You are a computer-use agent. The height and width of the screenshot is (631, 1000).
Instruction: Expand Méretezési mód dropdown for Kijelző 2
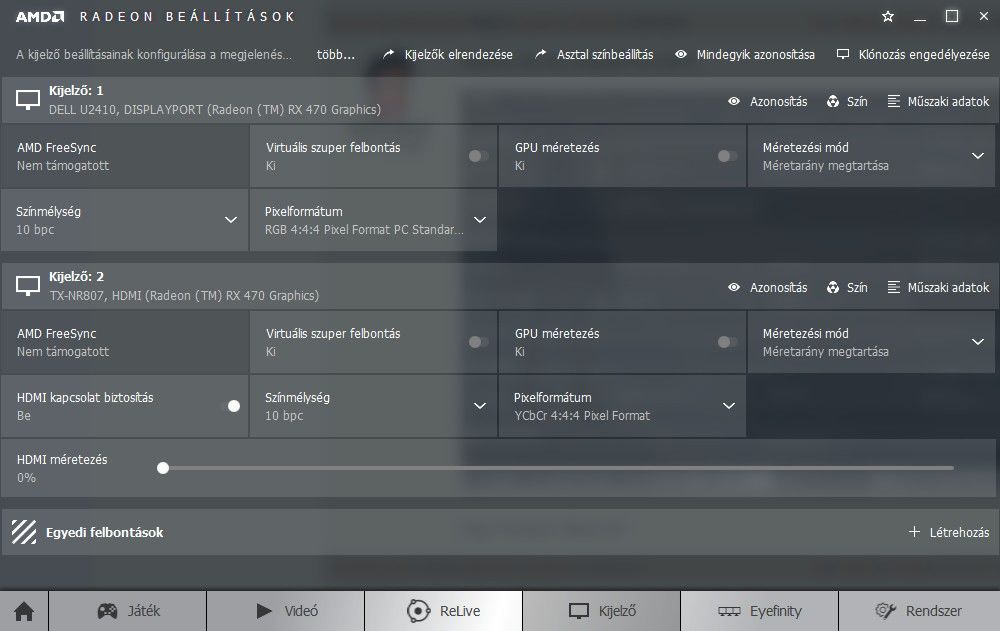coord(978,342)
